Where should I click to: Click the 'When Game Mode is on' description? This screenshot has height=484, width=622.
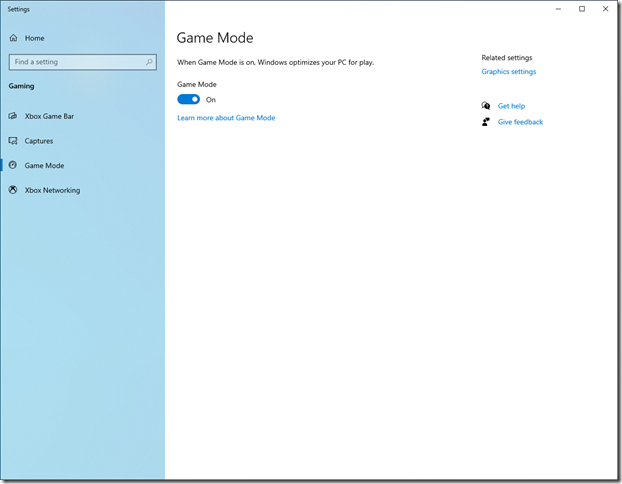click(275, 62)
